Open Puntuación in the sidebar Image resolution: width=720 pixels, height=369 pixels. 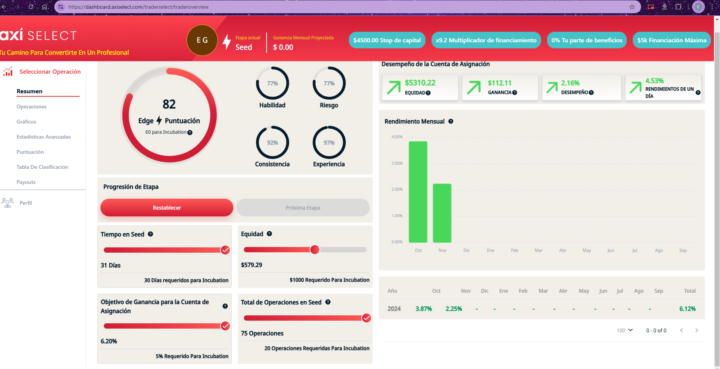click(30, 152)
